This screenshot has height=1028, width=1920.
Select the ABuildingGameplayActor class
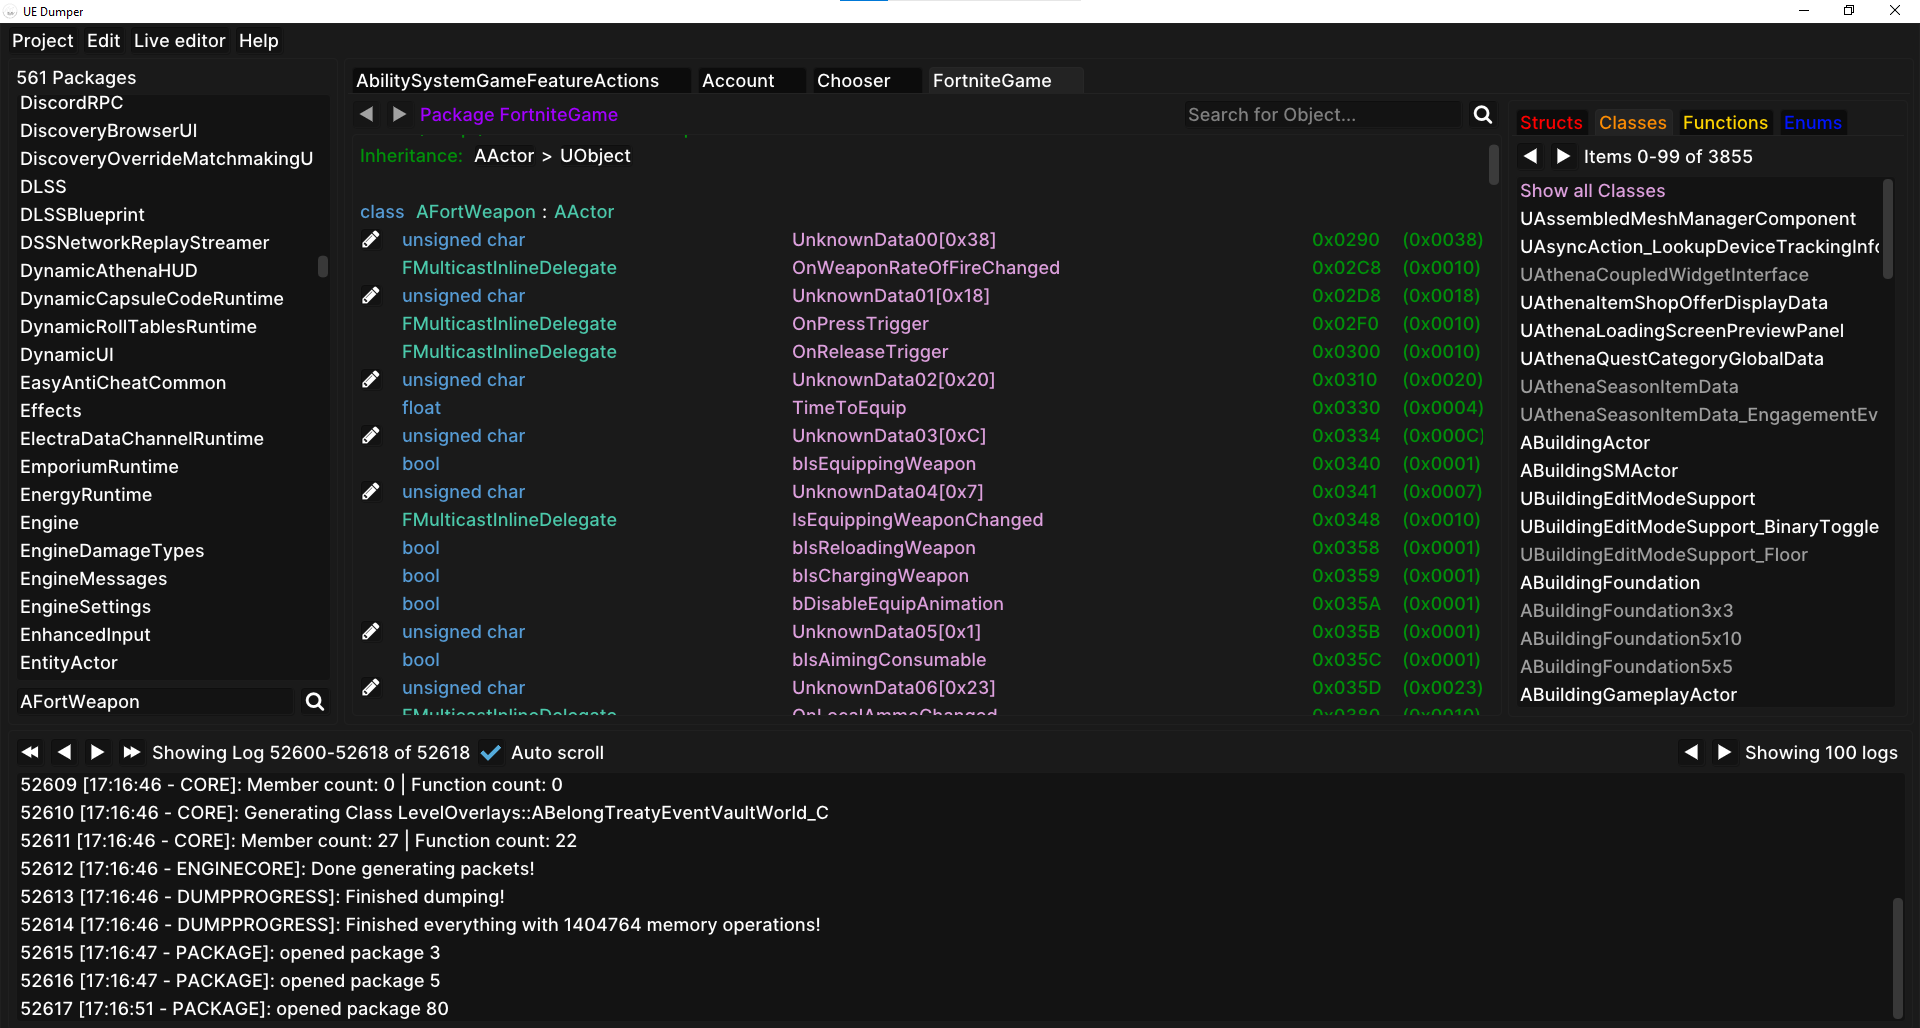point(1628,695)
